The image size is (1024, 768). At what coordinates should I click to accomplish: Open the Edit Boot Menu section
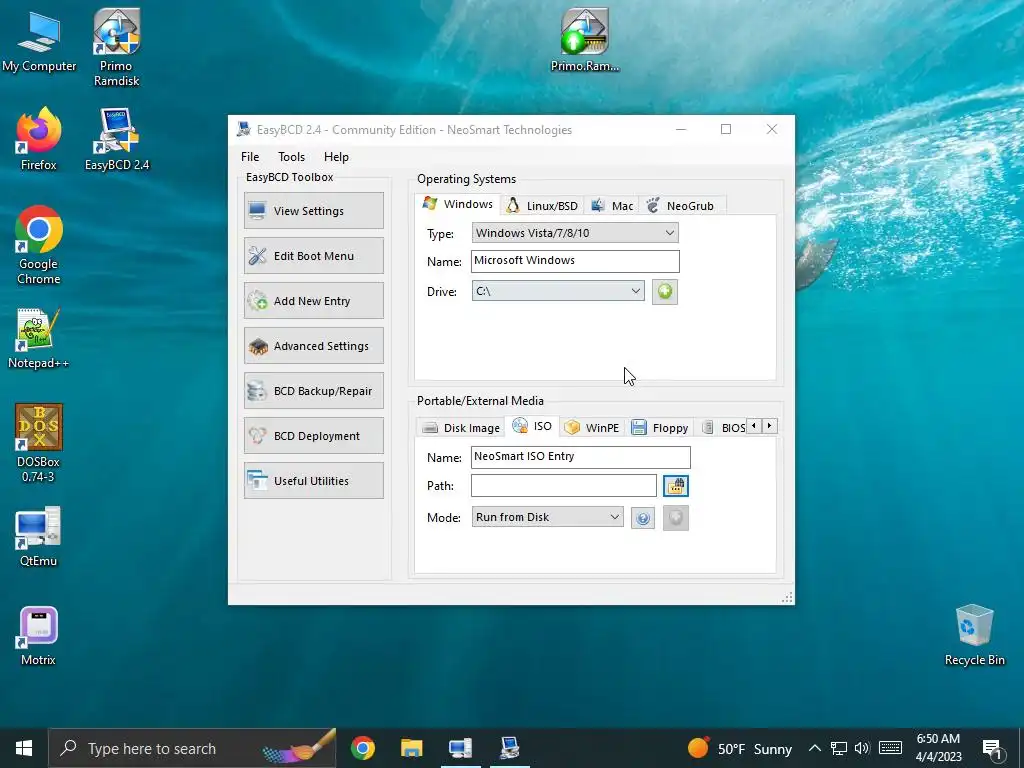pos(313,255)
